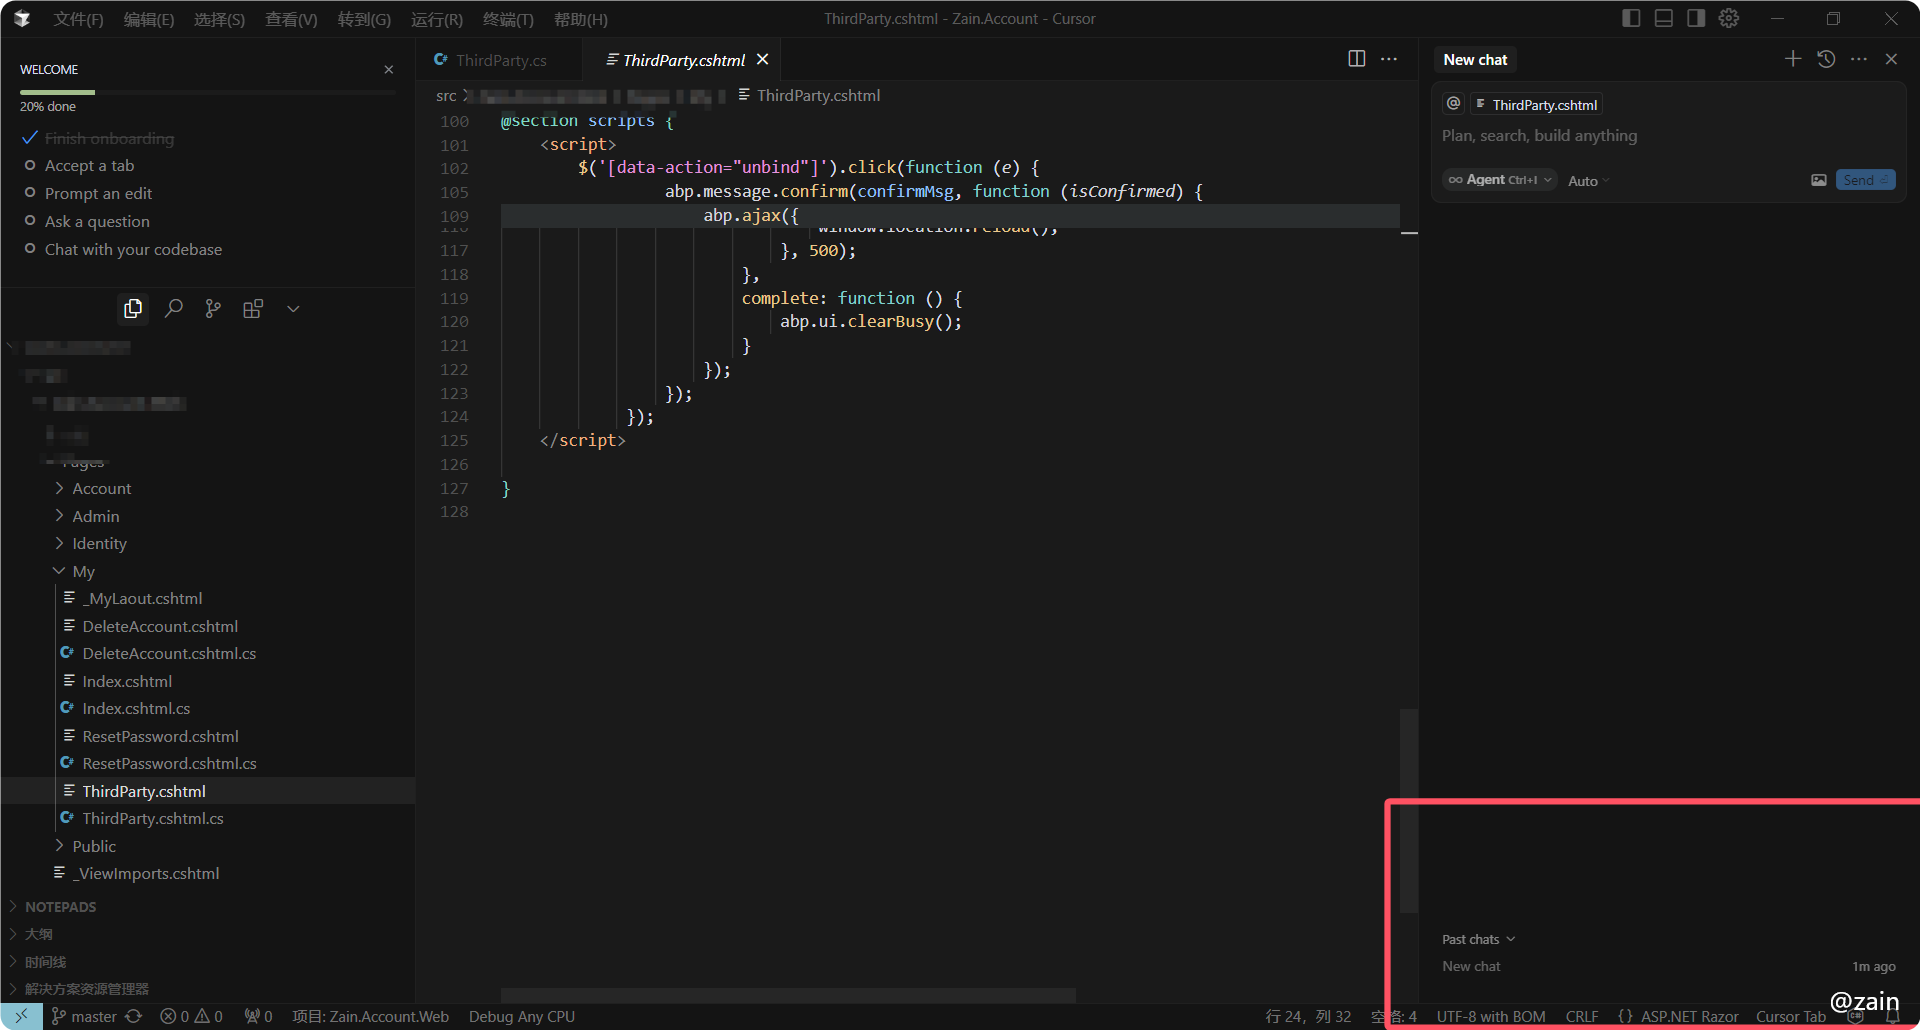Split the editor right
Image resolution: width=1920 pixels, height=1030 pixels.
point(1357,59)
